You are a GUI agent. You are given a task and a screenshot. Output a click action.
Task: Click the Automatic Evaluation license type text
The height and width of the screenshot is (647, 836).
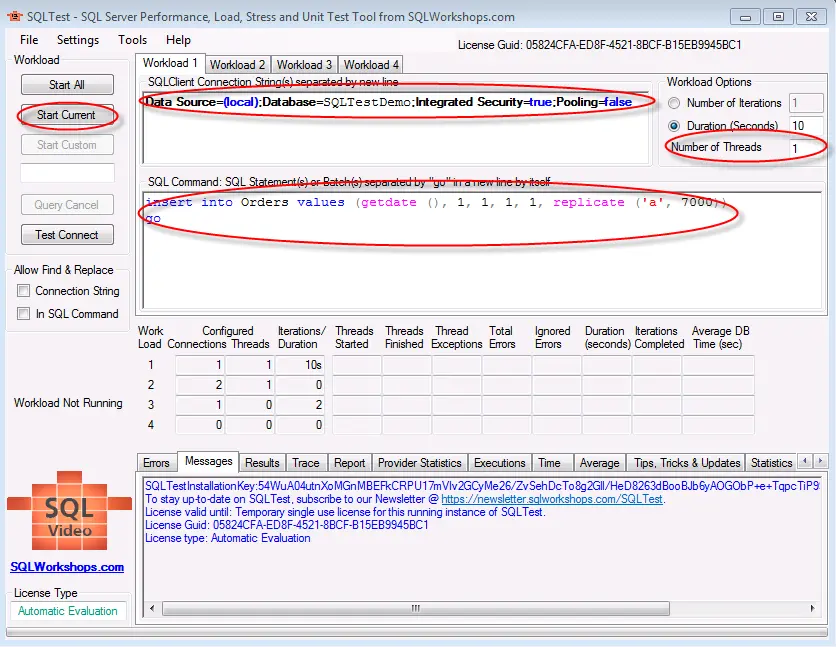[x=68, y=611]
